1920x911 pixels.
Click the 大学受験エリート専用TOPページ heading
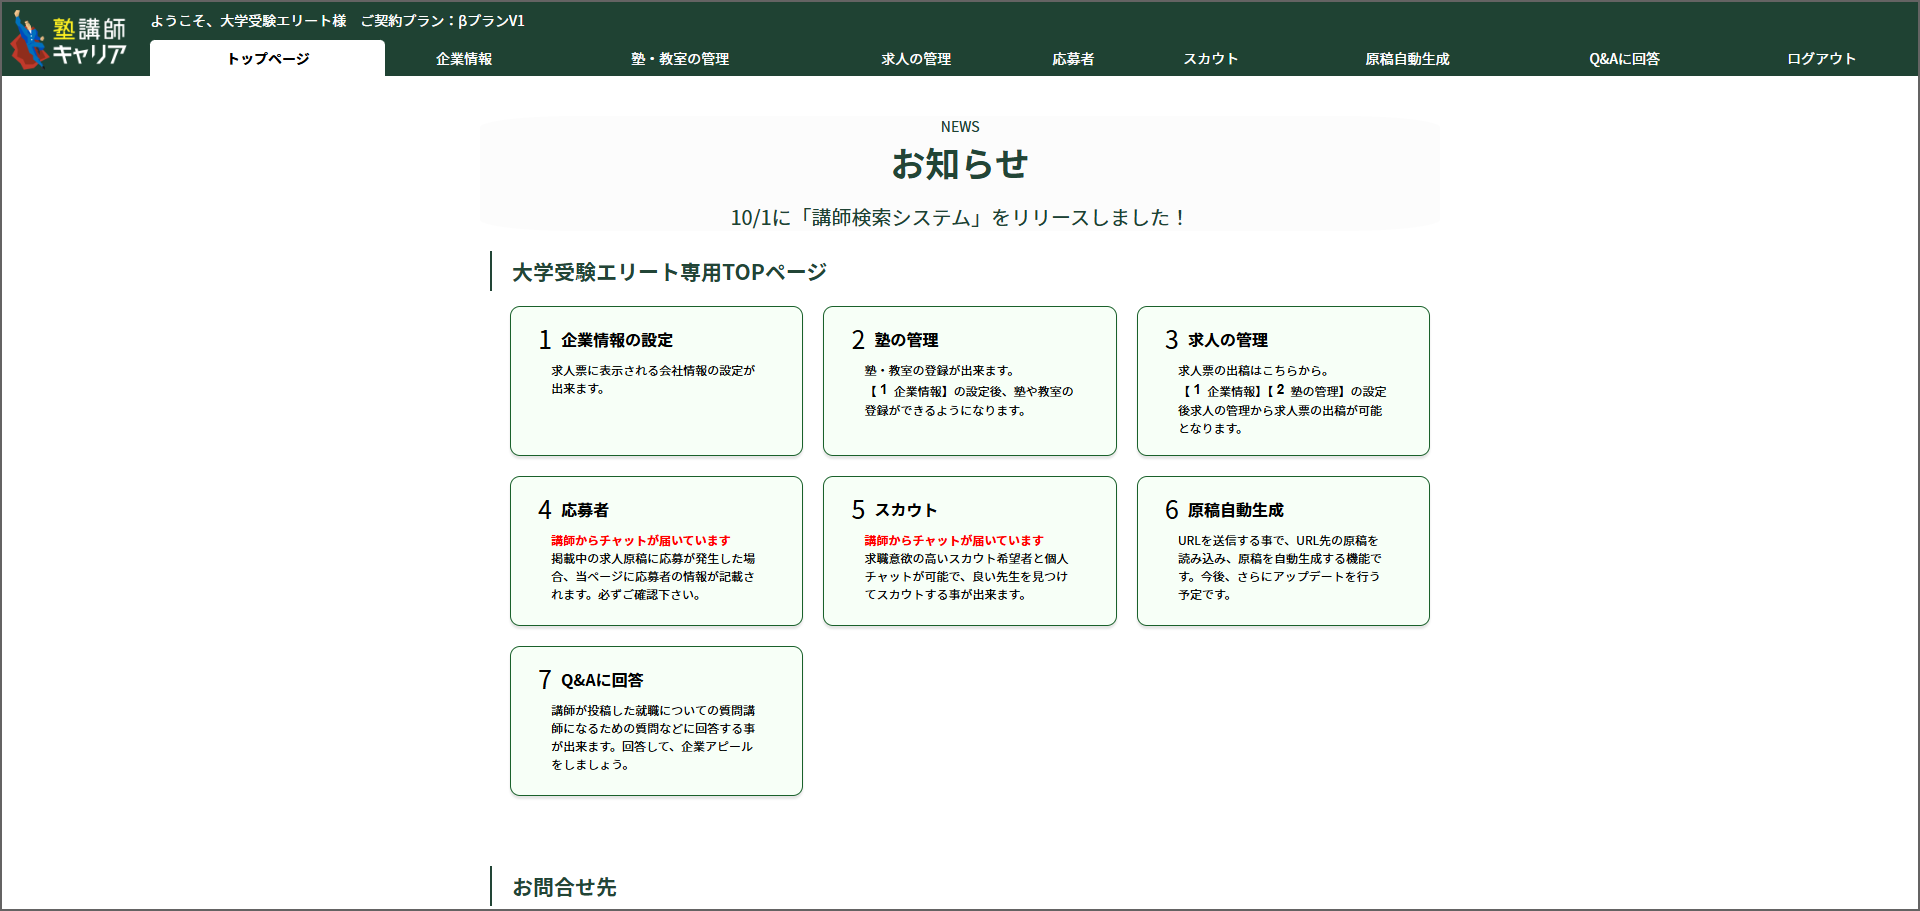point(669,272)
